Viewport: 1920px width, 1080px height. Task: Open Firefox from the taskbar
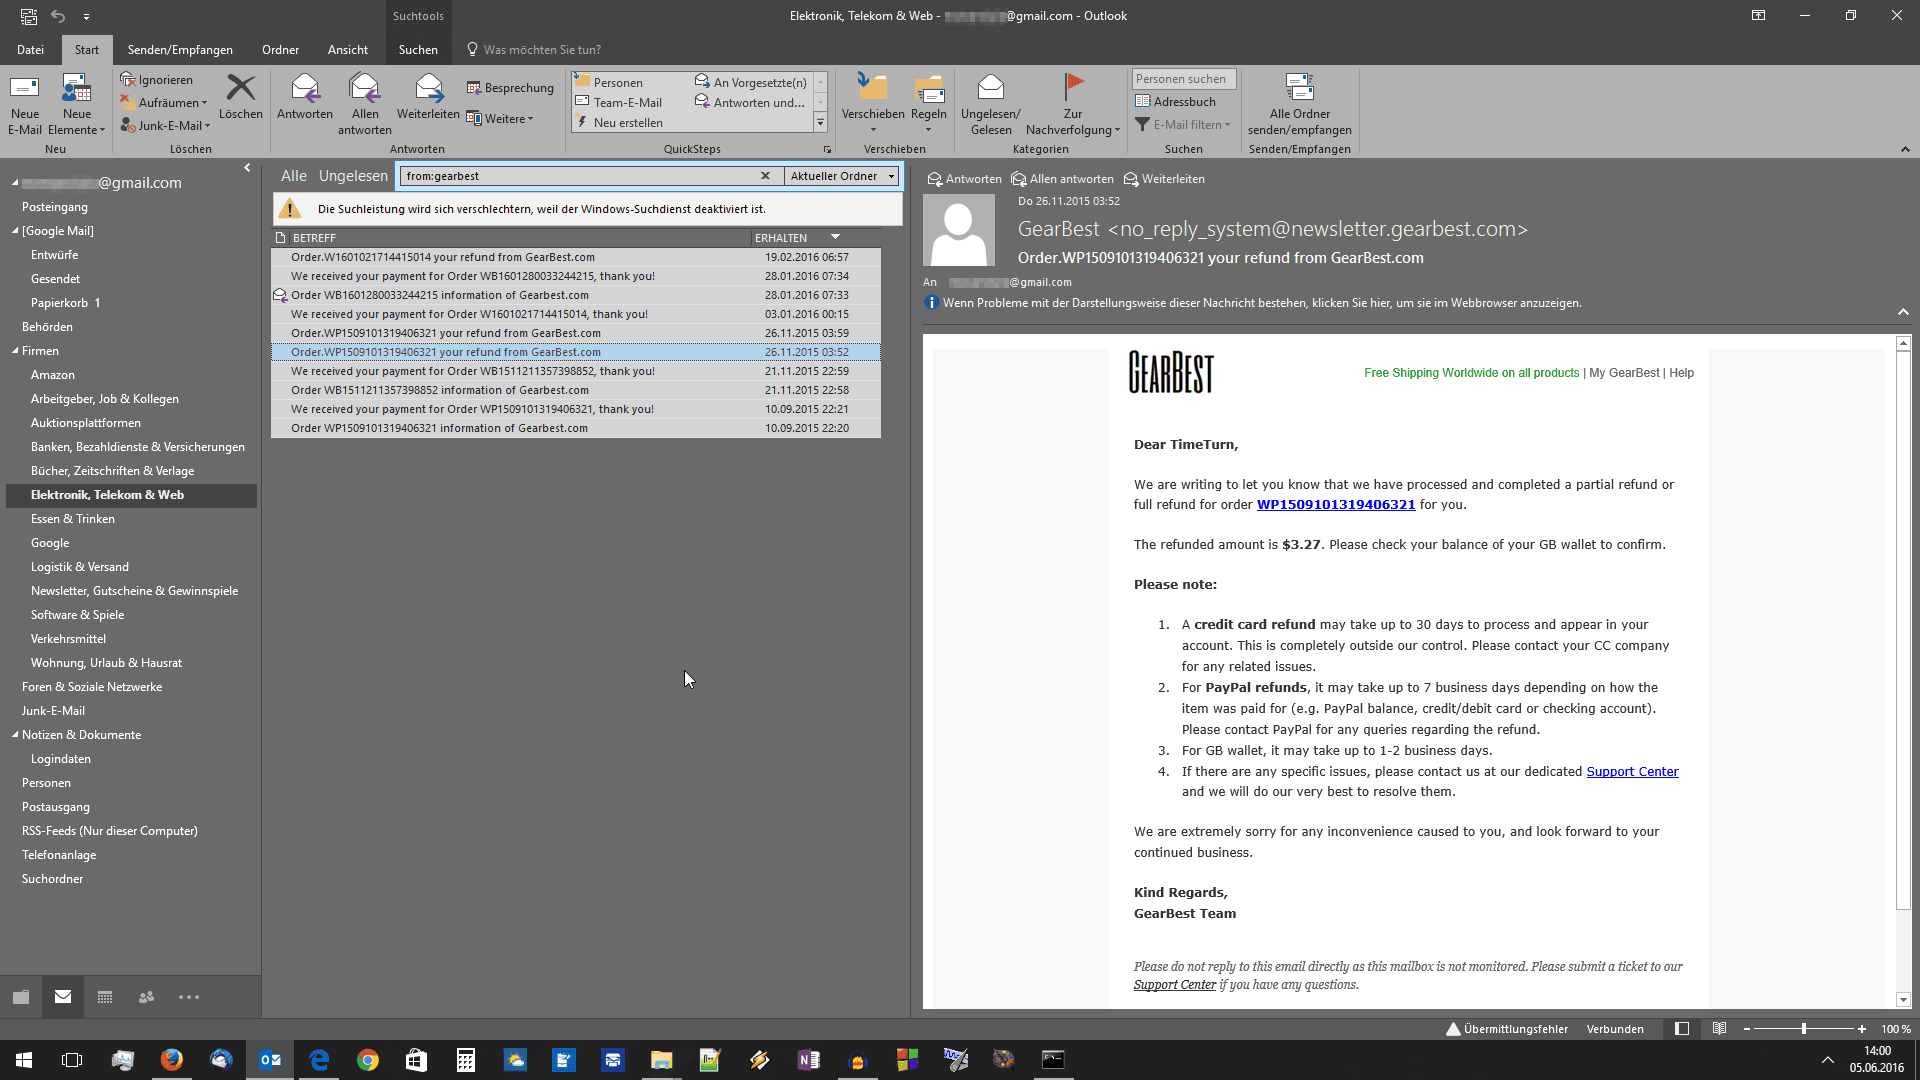[172, 1060]
